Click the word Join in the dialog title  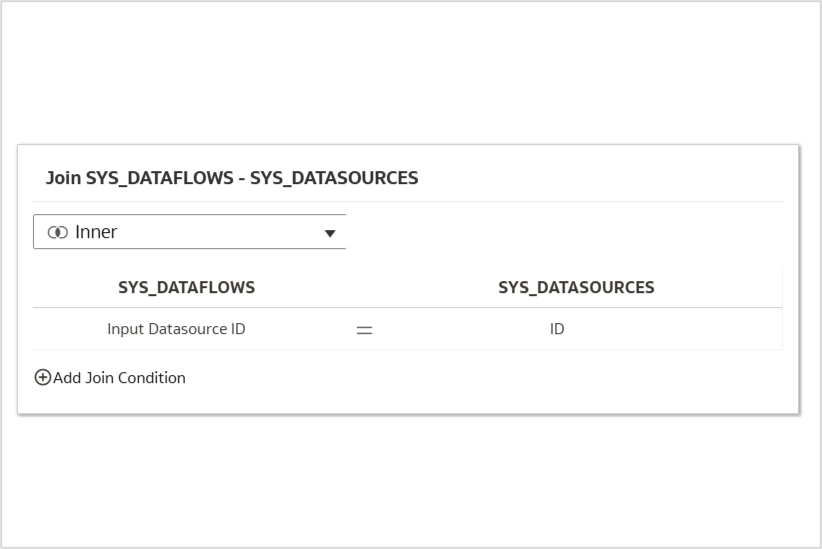[x=63, y=178]
